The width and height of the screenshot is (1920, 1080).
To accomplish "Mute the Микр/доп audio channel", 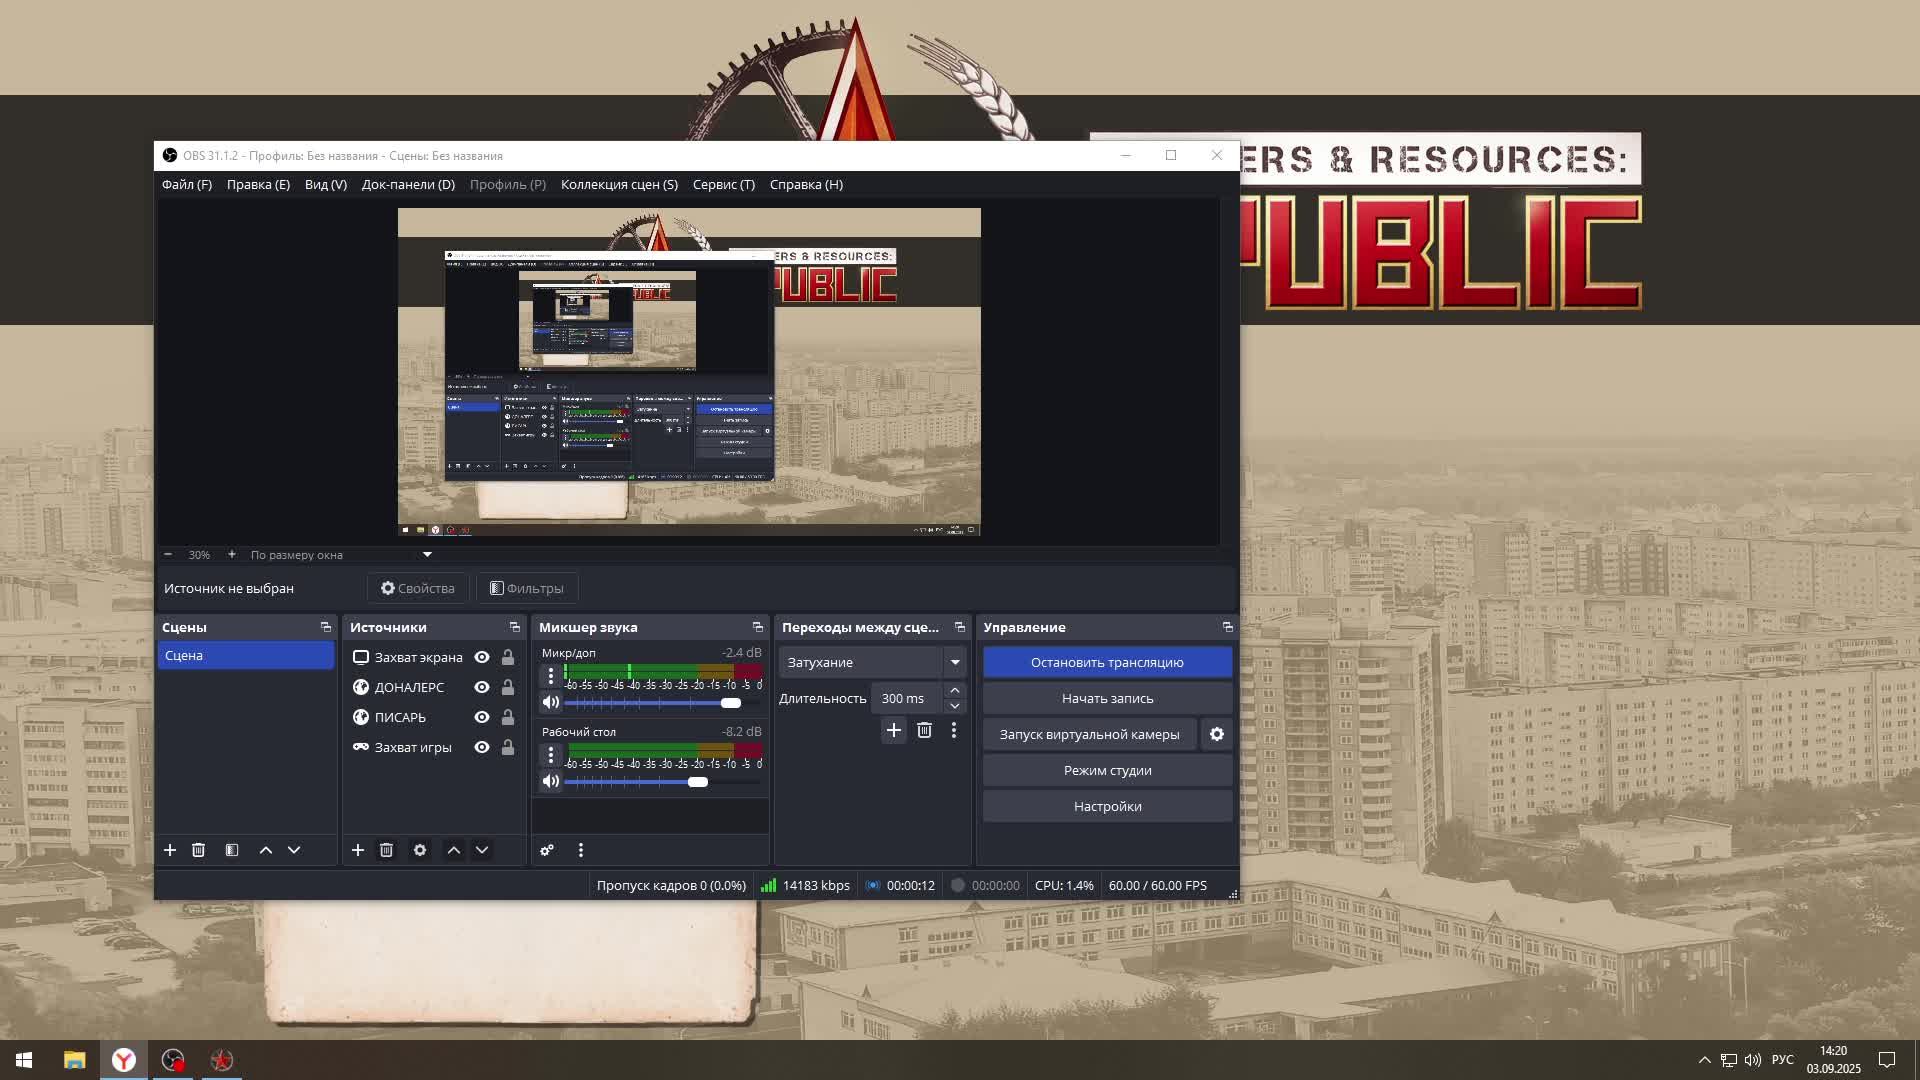I will (x=551, y=702).
